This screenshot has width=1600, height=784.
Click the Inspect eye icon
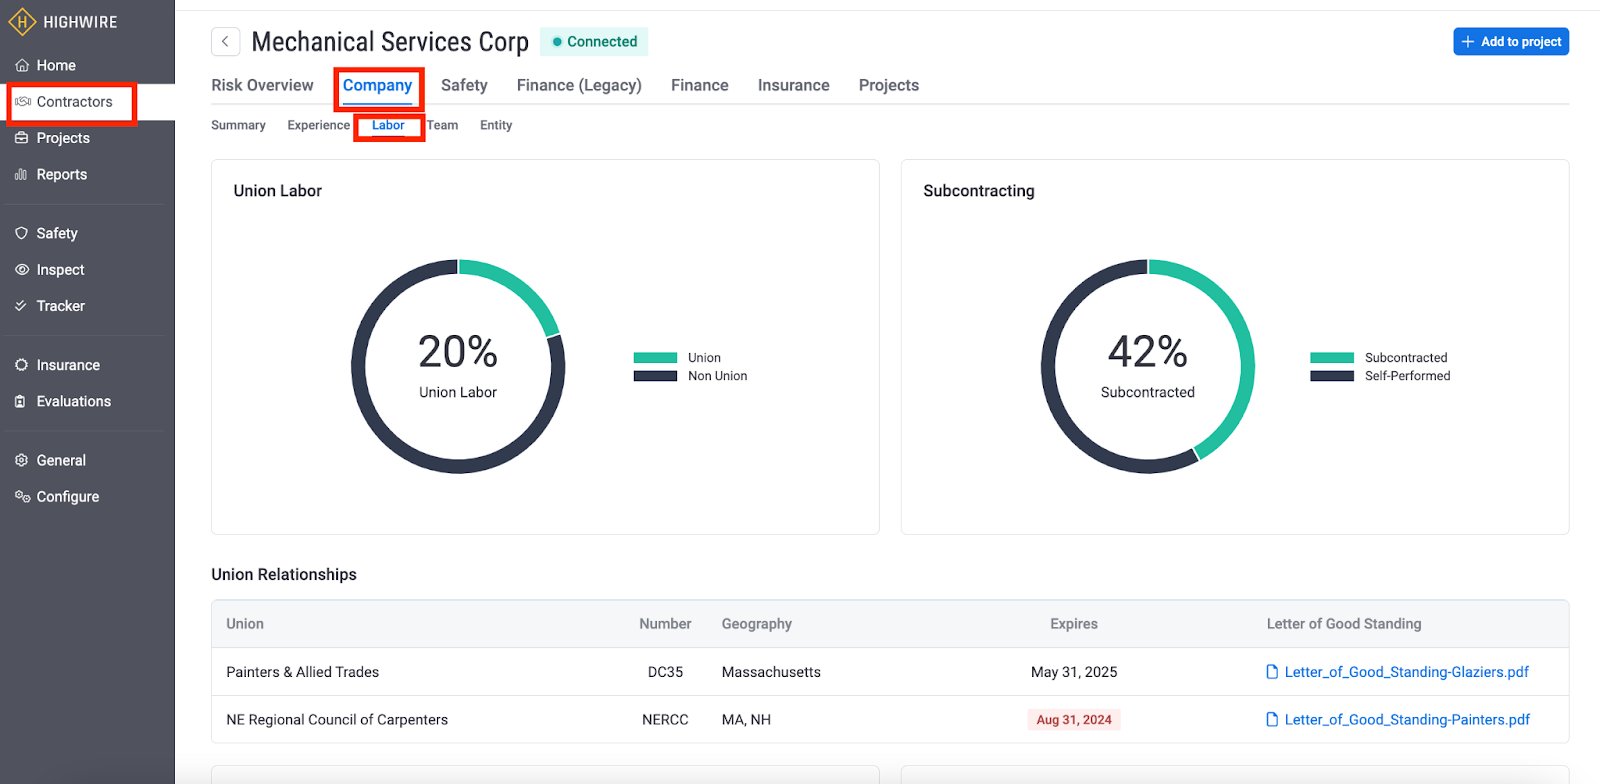click(22, 270)
